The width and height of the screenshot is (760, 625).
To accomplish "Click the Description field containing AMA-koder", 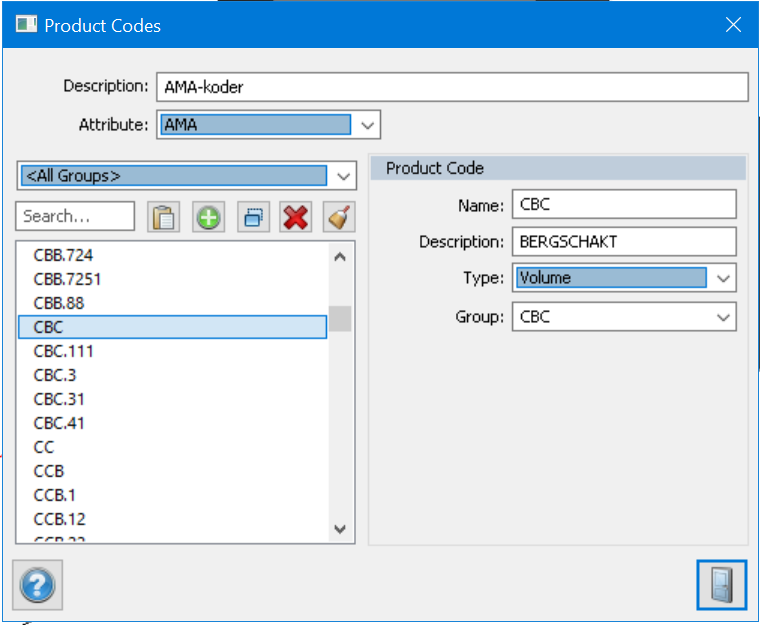I will [450, 87].
